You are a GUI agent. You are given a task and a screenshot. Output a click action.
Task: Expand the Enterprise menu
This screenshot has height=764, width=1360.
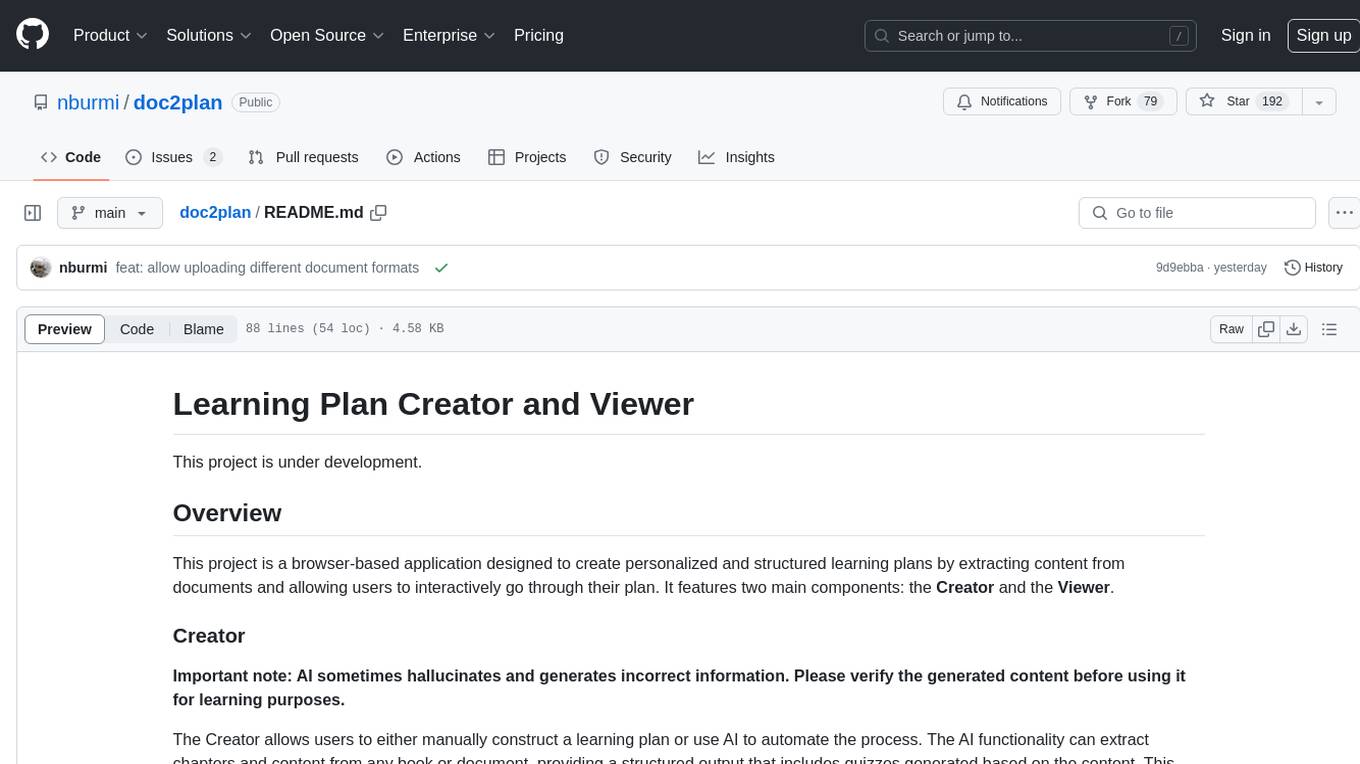(x=449, y=35)
